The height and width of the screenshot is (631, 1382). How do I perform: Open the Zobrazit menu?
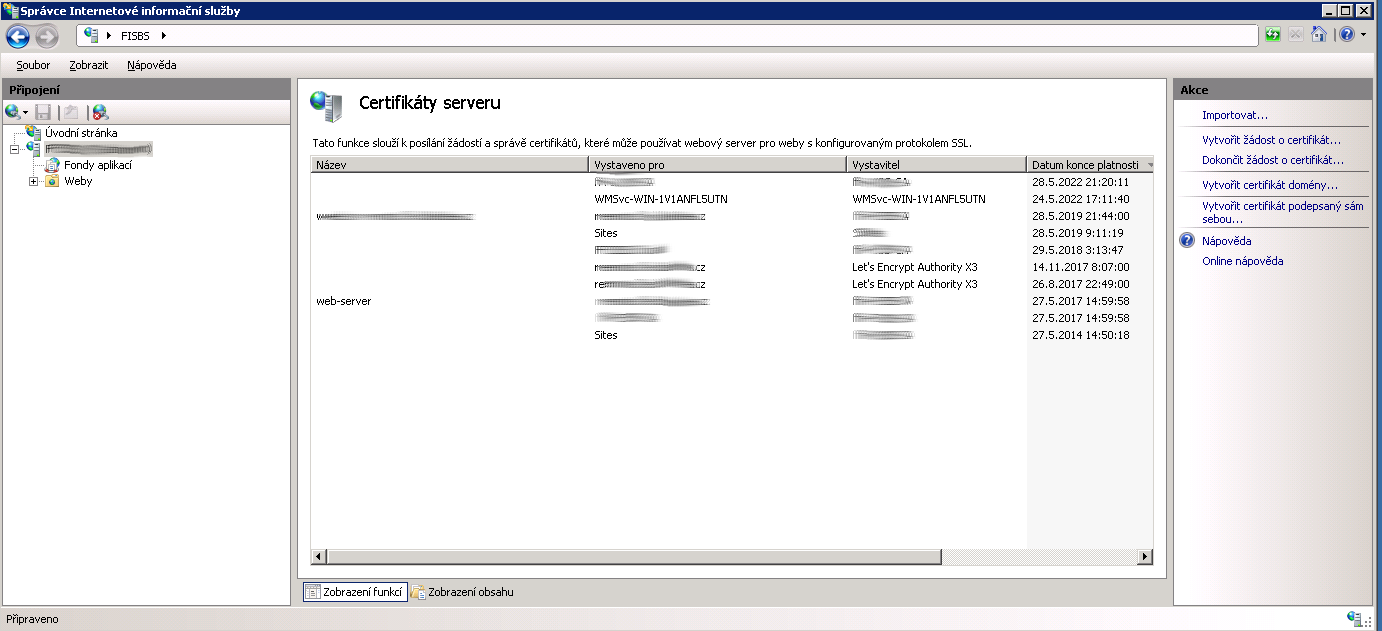click(x=89, y=65)
